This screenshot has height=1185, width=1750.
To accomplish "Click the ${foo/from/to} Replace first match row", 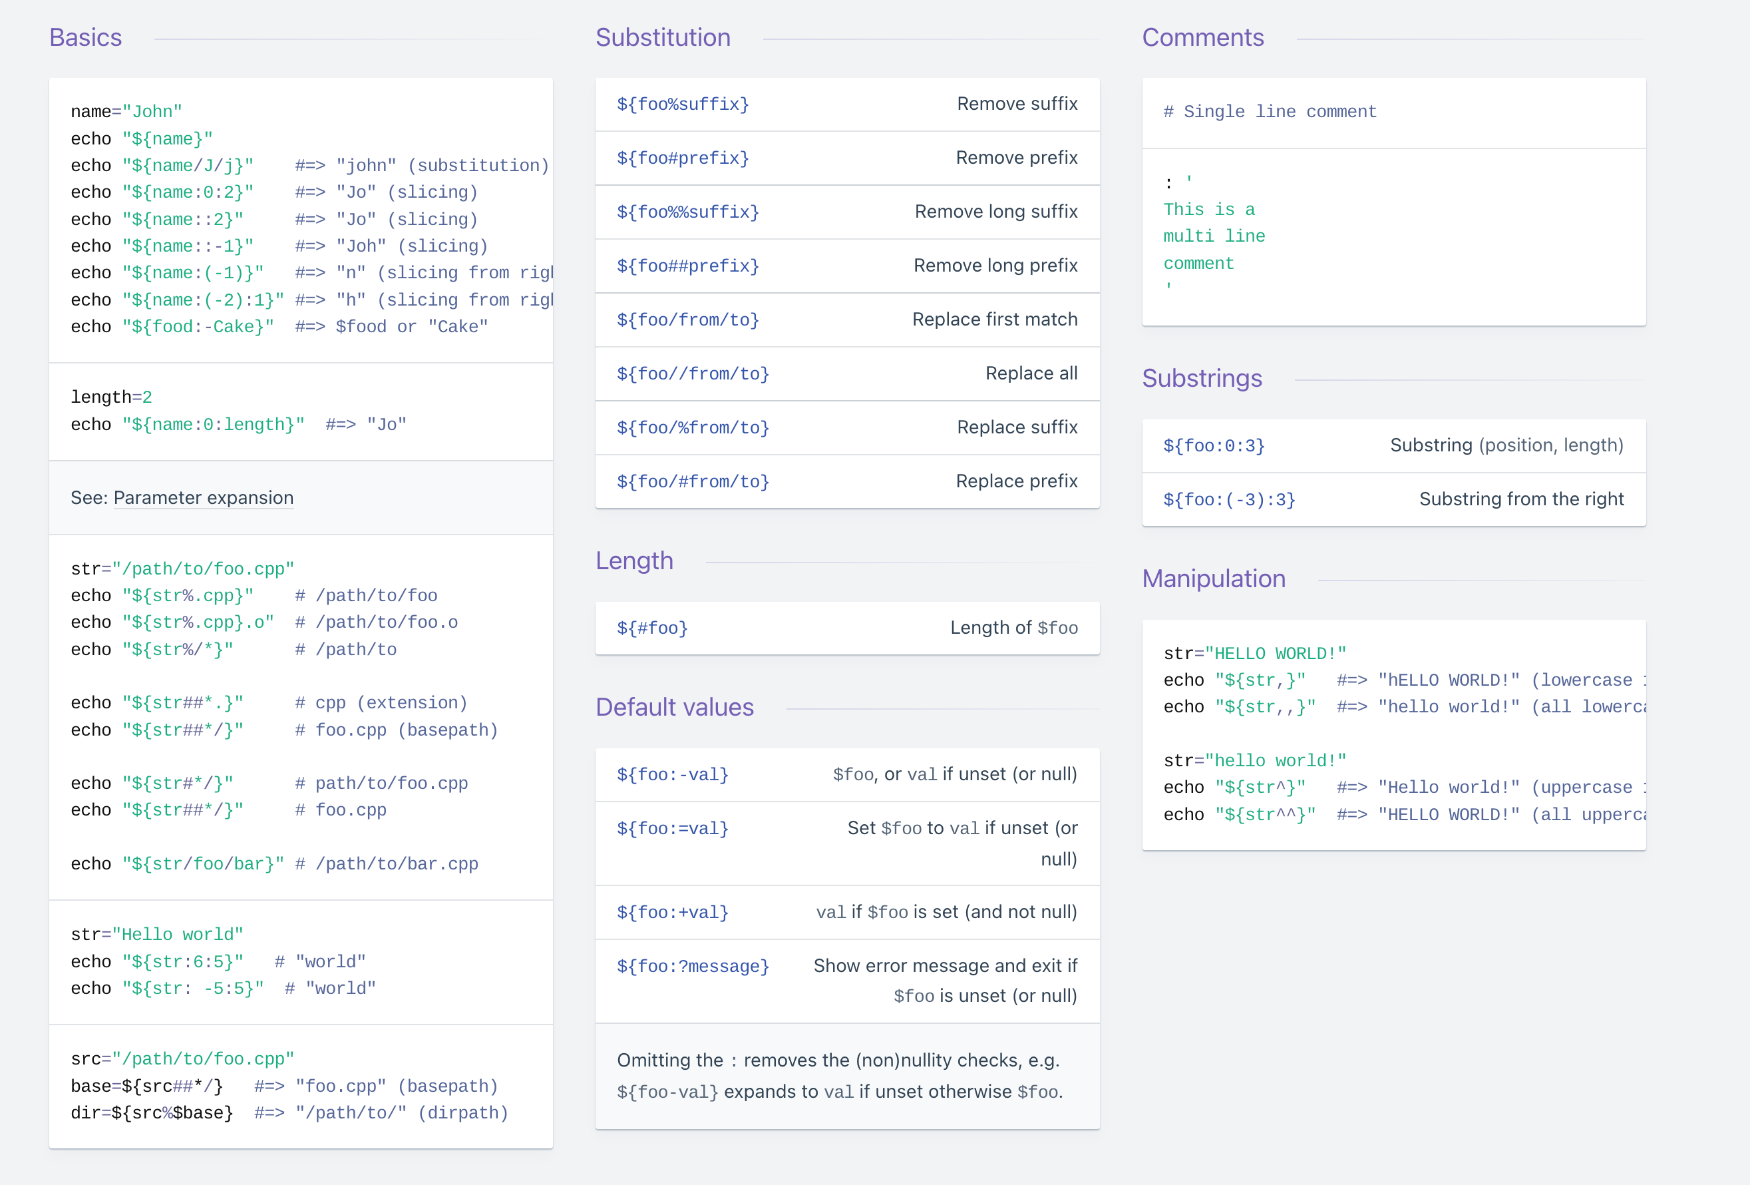I will pyautogui.click(x=846, y=320).
